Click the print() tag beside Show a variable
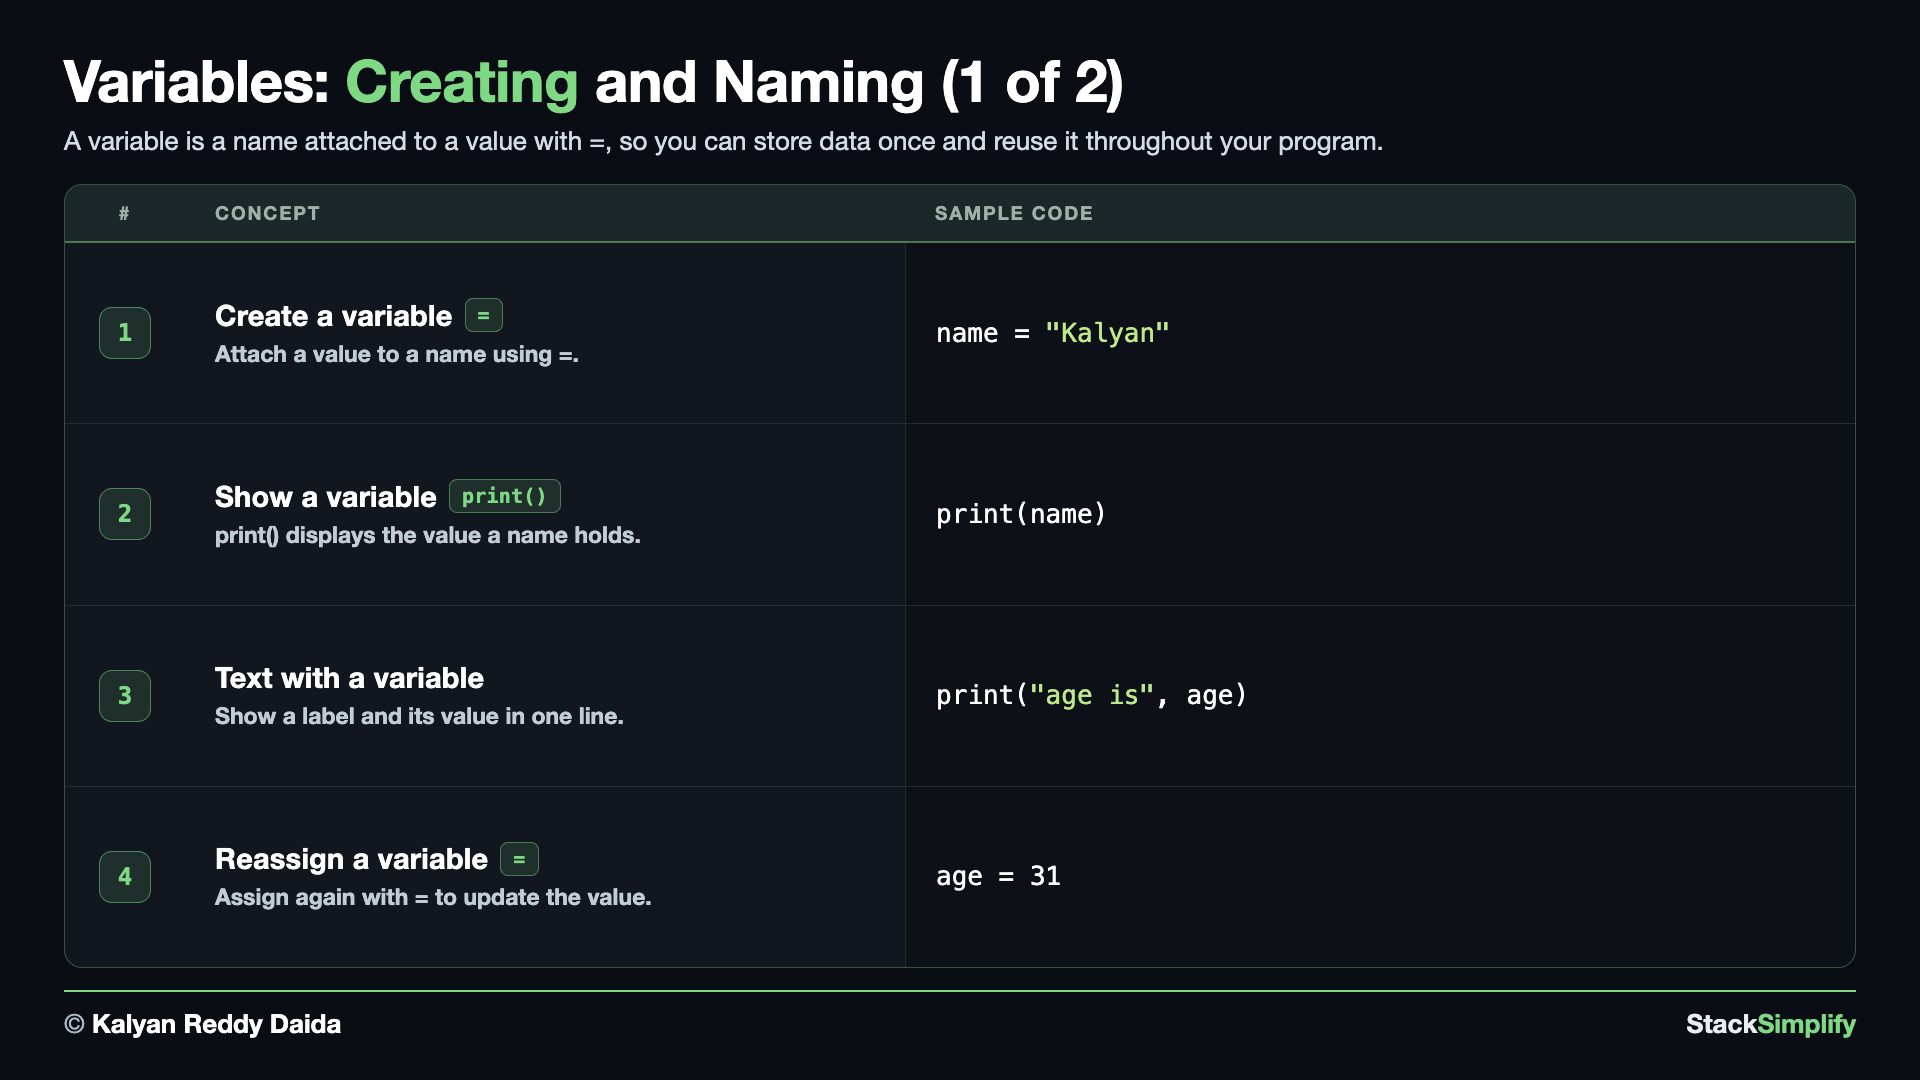Viewport: 1920px width, 1080px height. pos(505,496)
